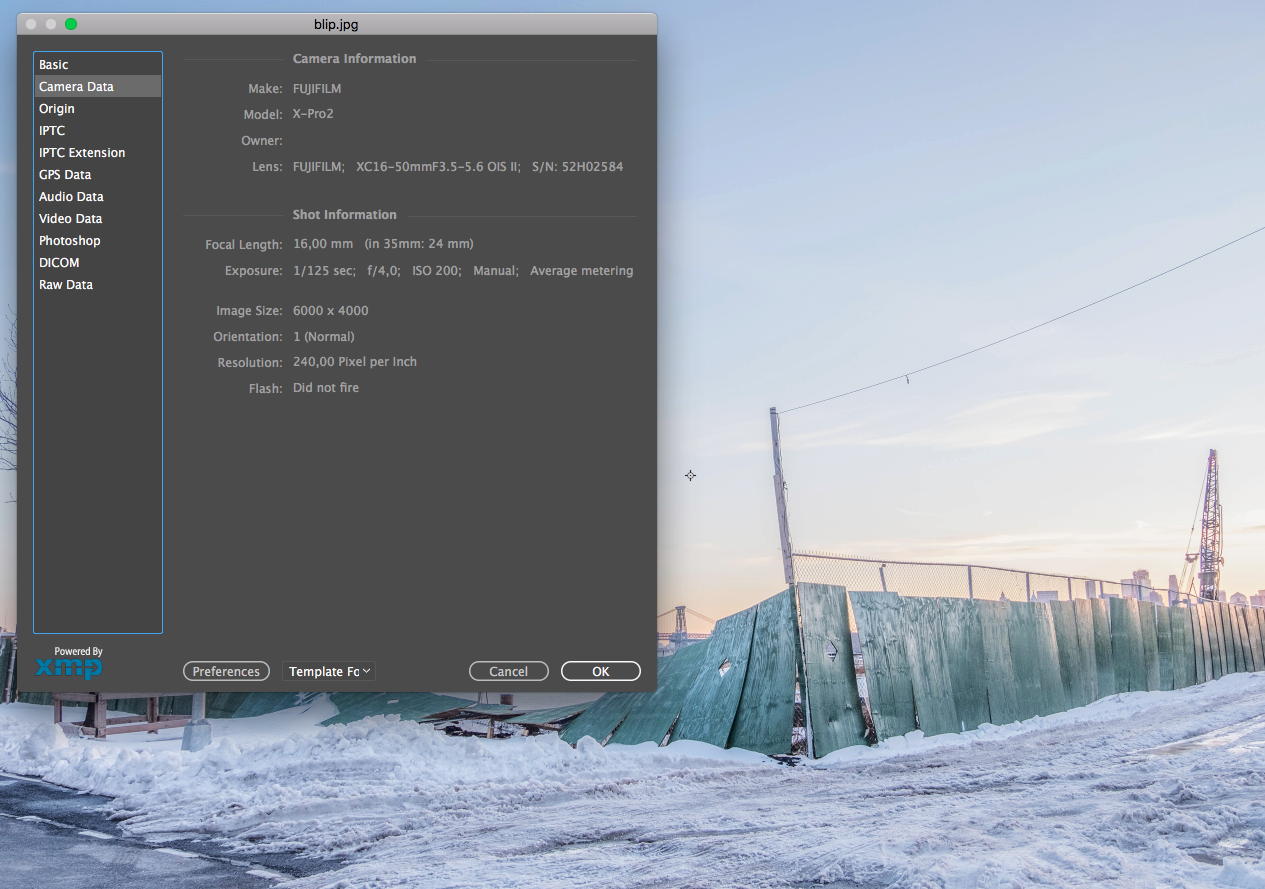Click the blip.jpg title bar text
Image resolution: width=1265 pixels, height=889 pixels.
(x=337, y=24)
